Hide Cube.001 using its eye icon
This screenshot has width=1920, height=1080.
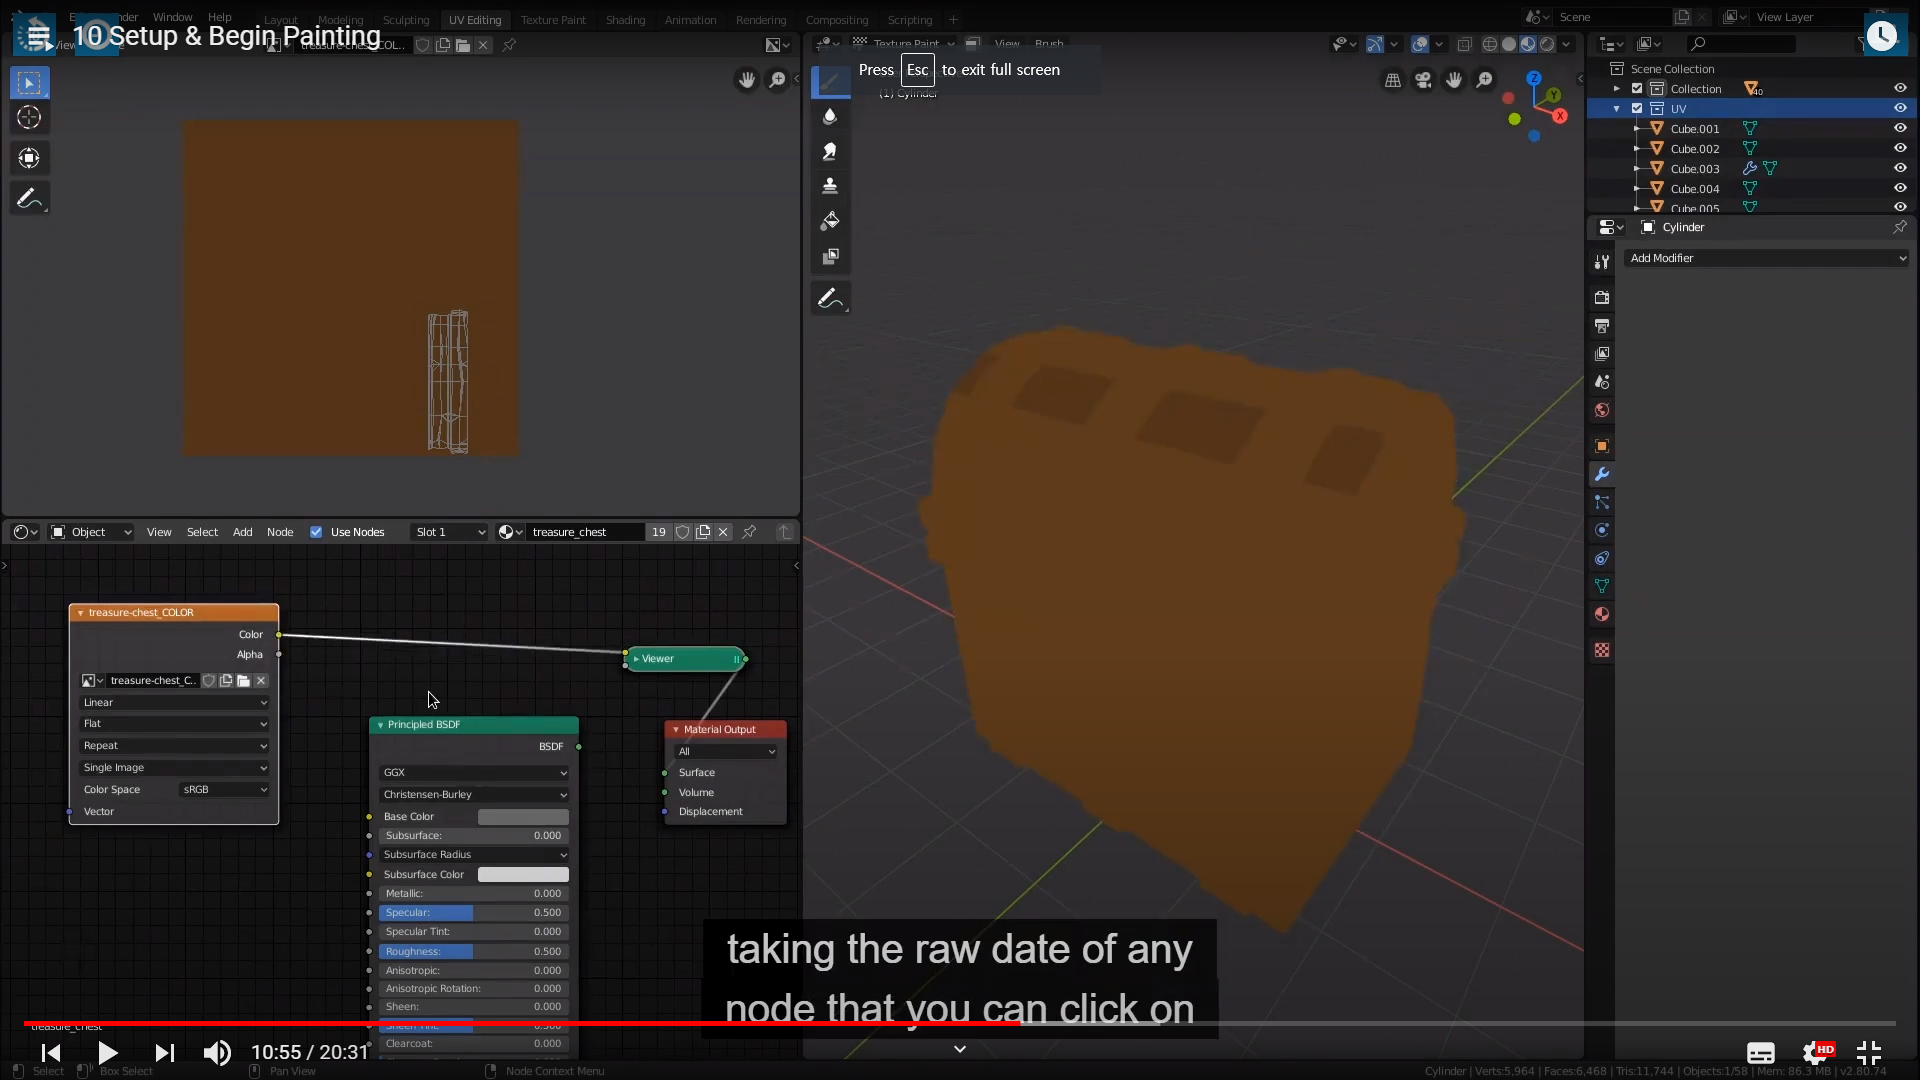tap(1900, 129)
